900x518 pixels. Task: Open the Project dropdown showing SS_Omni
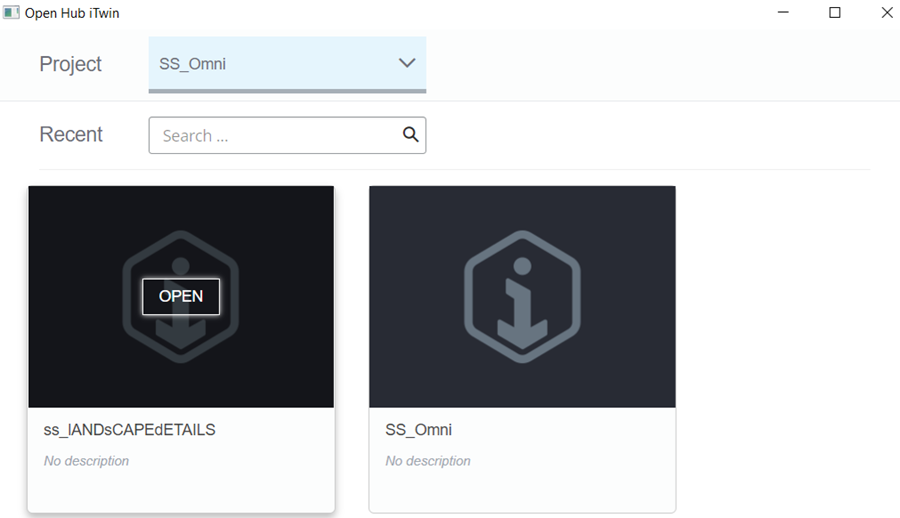pyautogui.click(x=287, y=64)
